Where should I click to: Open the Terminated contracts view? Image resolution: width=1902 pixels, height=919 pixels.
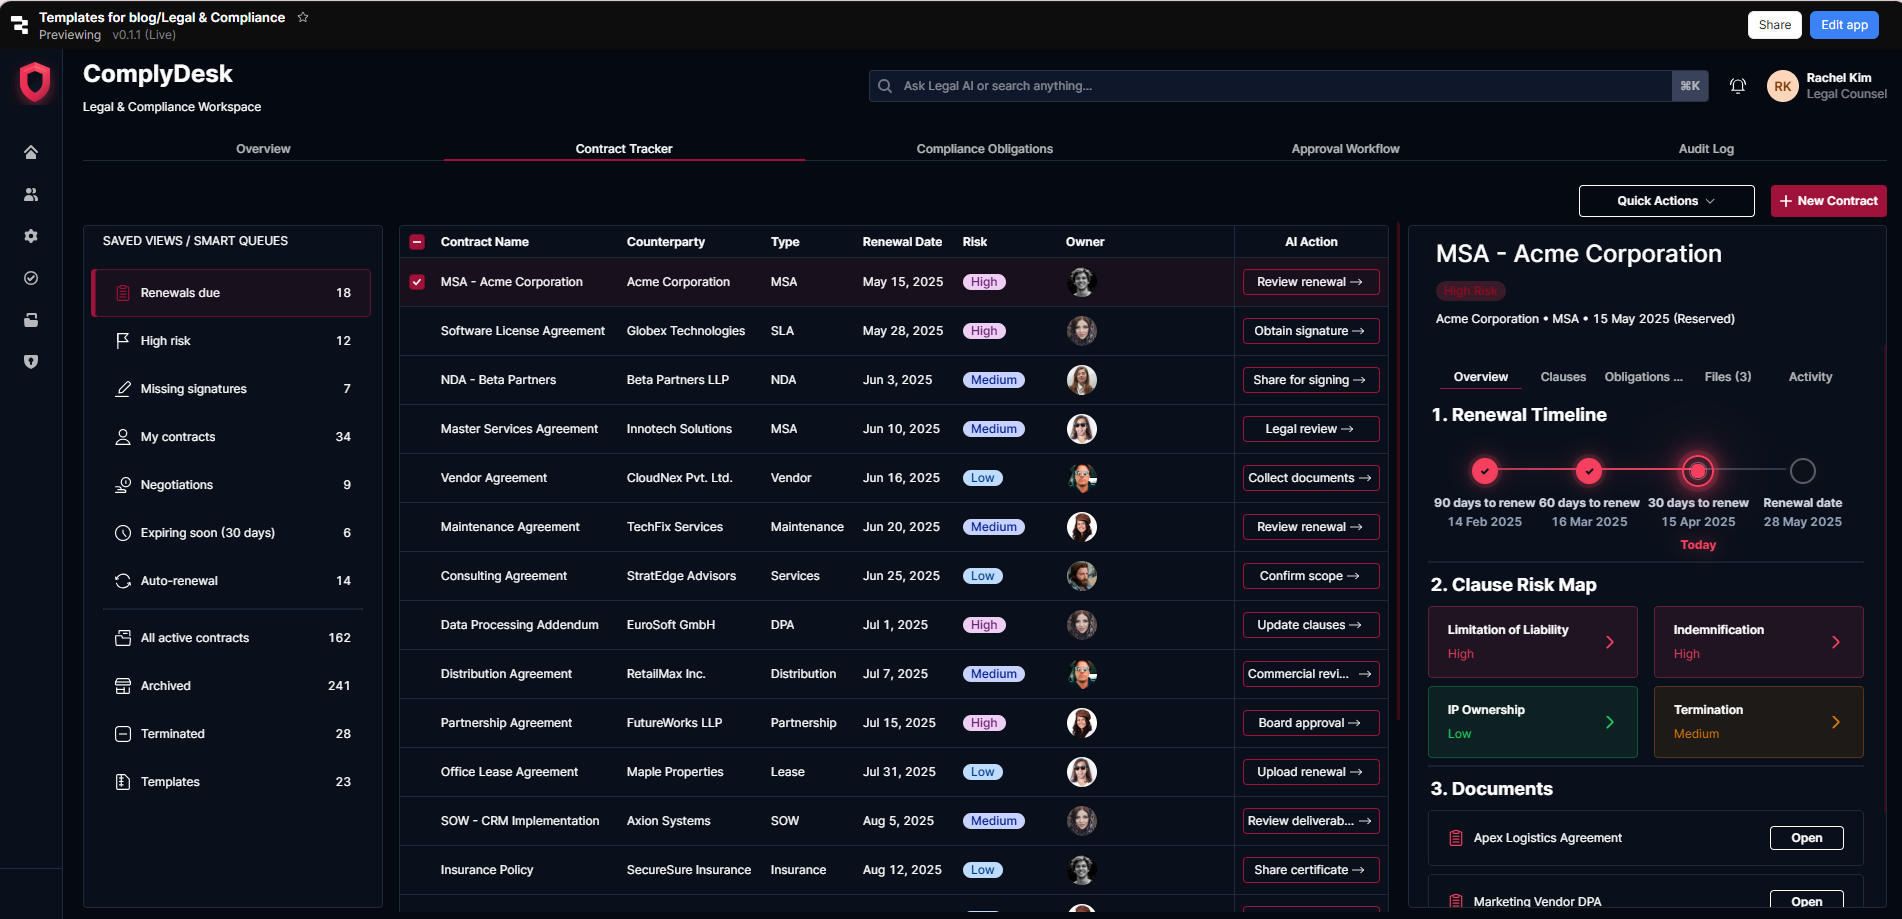[231, 734]
